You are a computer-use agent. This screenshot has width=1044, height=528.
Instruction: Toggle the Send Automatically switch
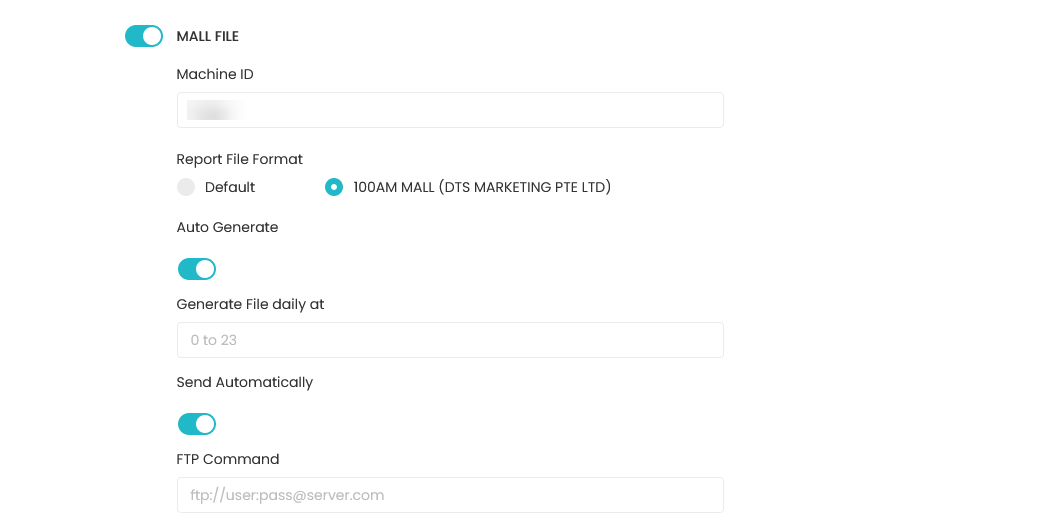point(197,423)
